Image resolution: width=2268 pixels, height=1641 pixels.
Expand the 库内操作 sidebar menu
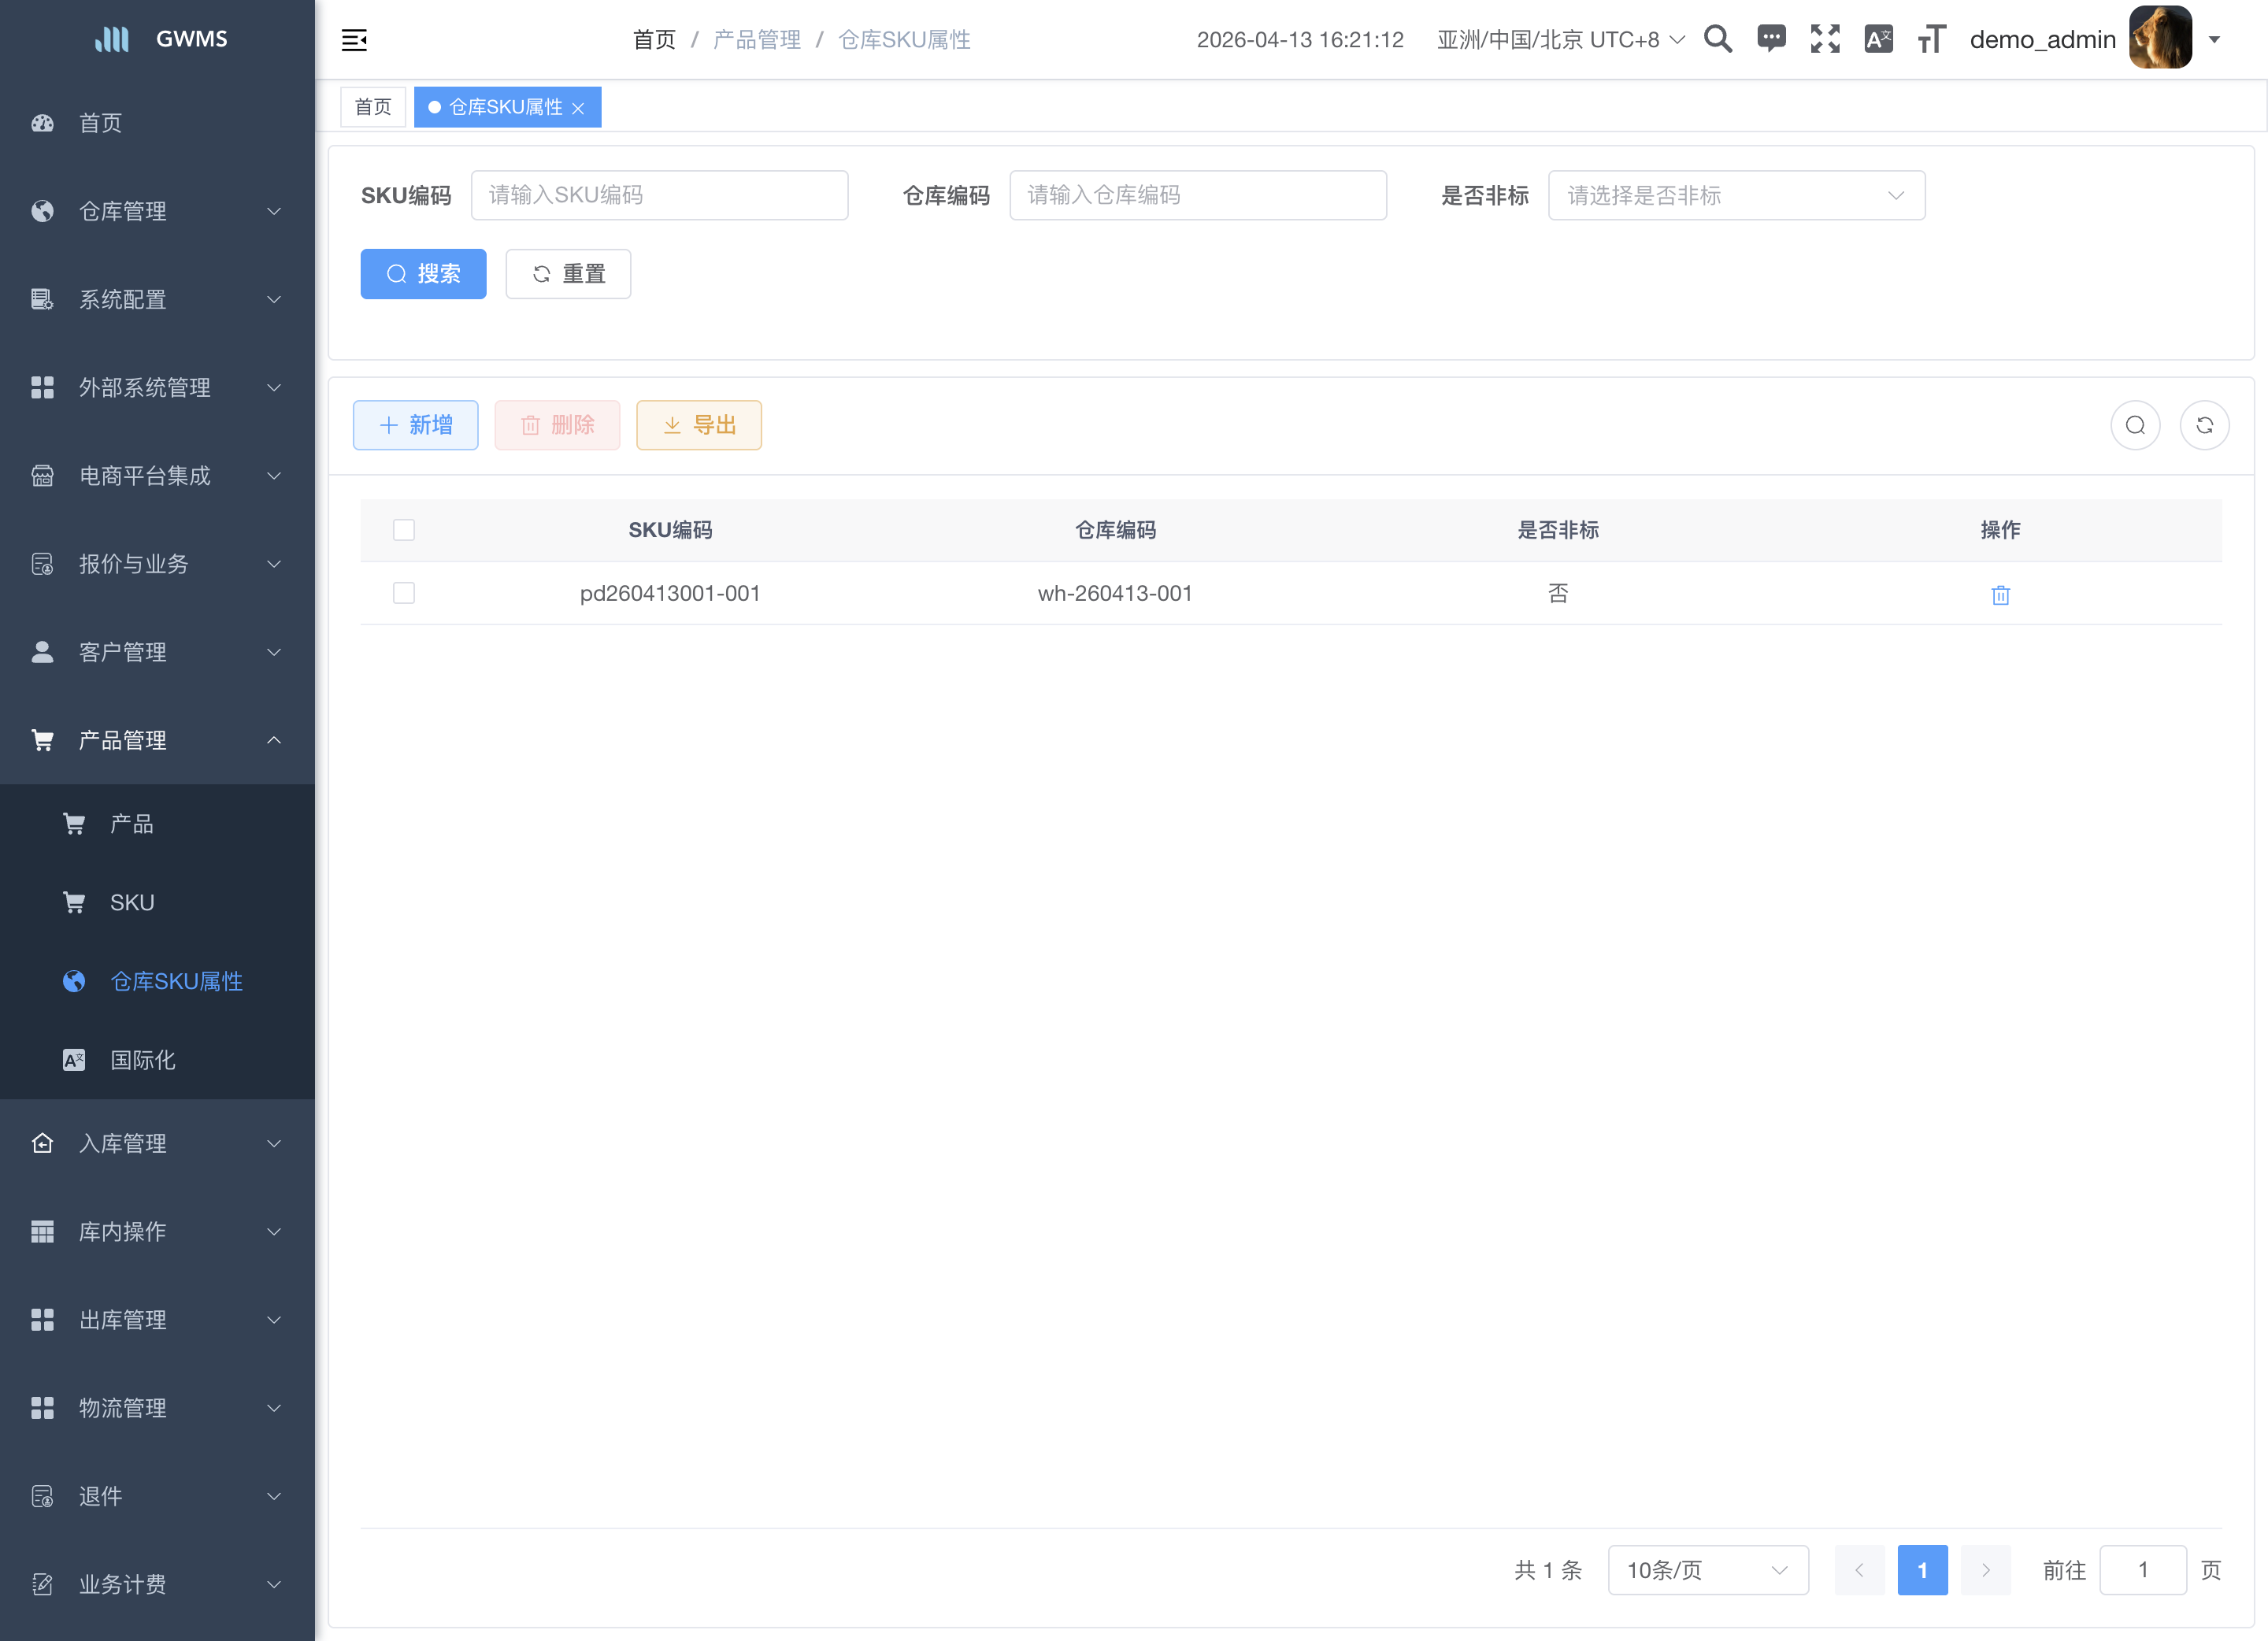click(x=157, y=1231)
